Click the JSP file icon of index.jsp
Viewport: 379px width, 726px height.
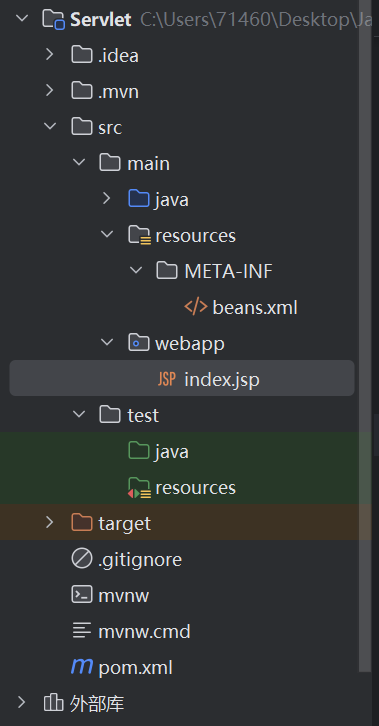[167, 379]
